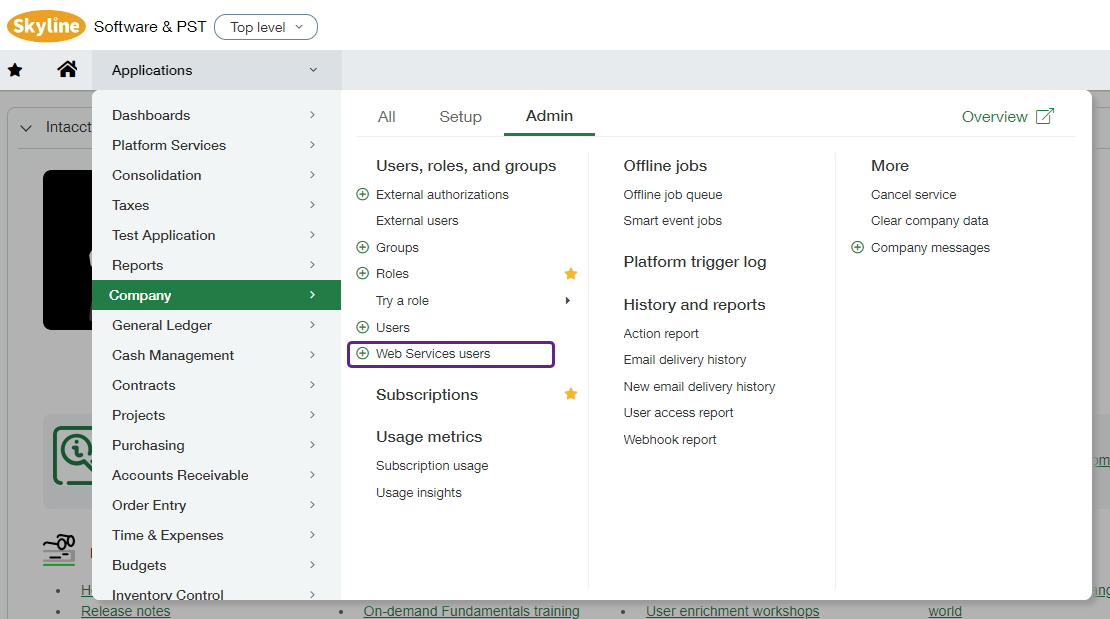This screenshot has height=619, width=1110.
Task: Open the Release notes link
Action: click(125, 610)
